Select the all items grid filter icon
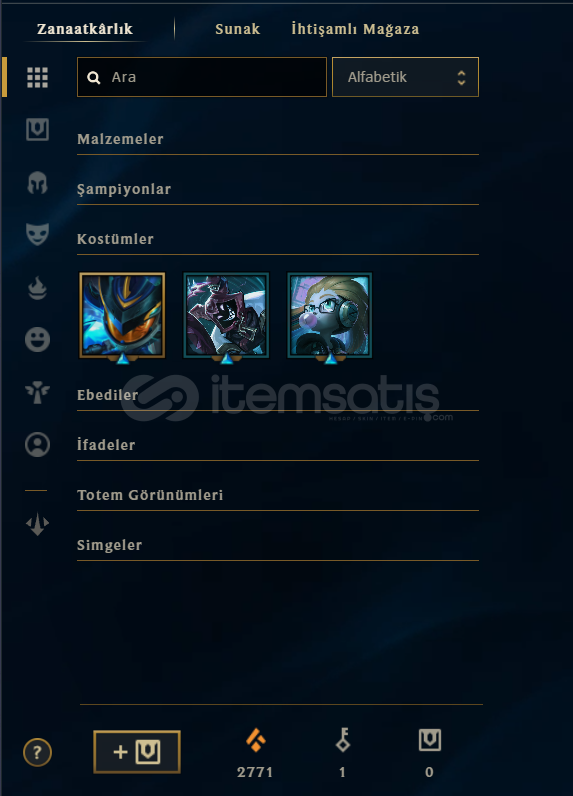 [x=38, y=77]
